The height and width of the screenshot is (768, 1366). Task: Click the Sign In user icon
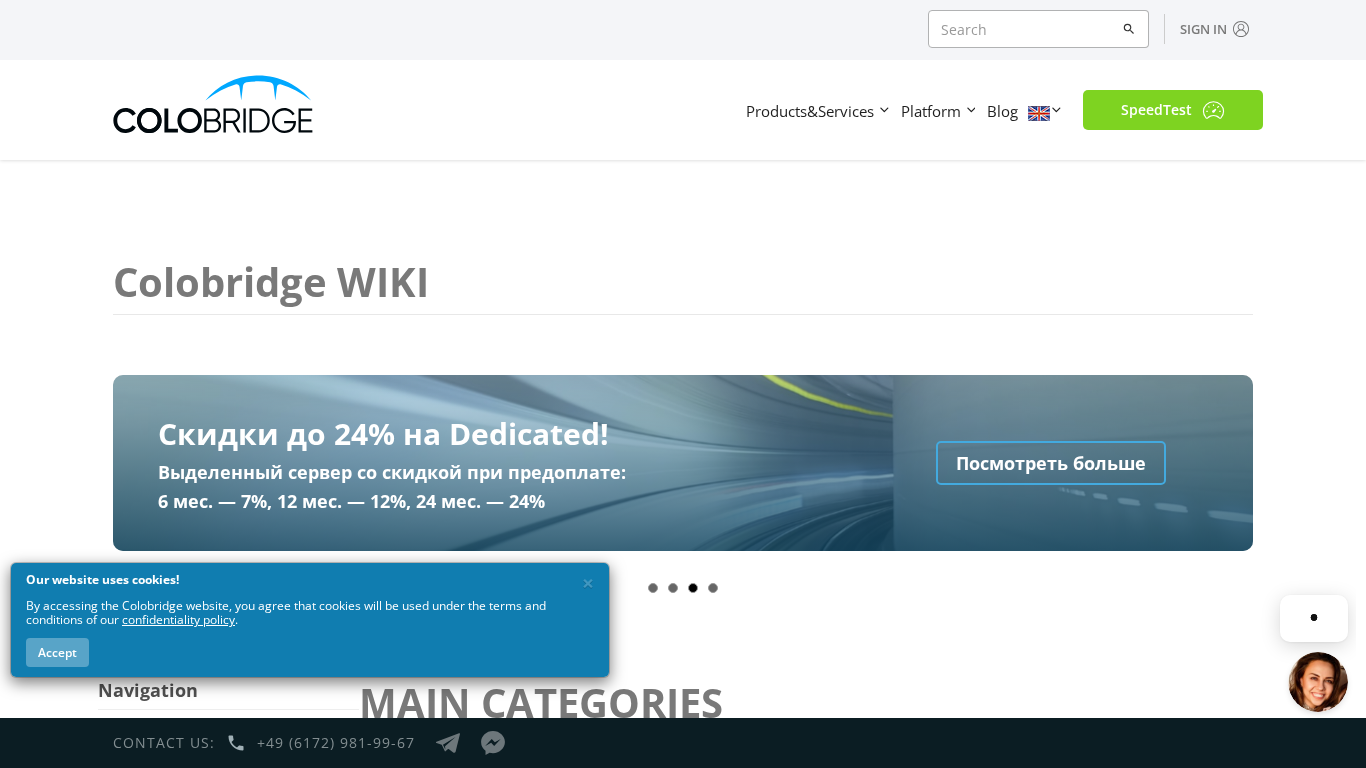click(1241, 29)
